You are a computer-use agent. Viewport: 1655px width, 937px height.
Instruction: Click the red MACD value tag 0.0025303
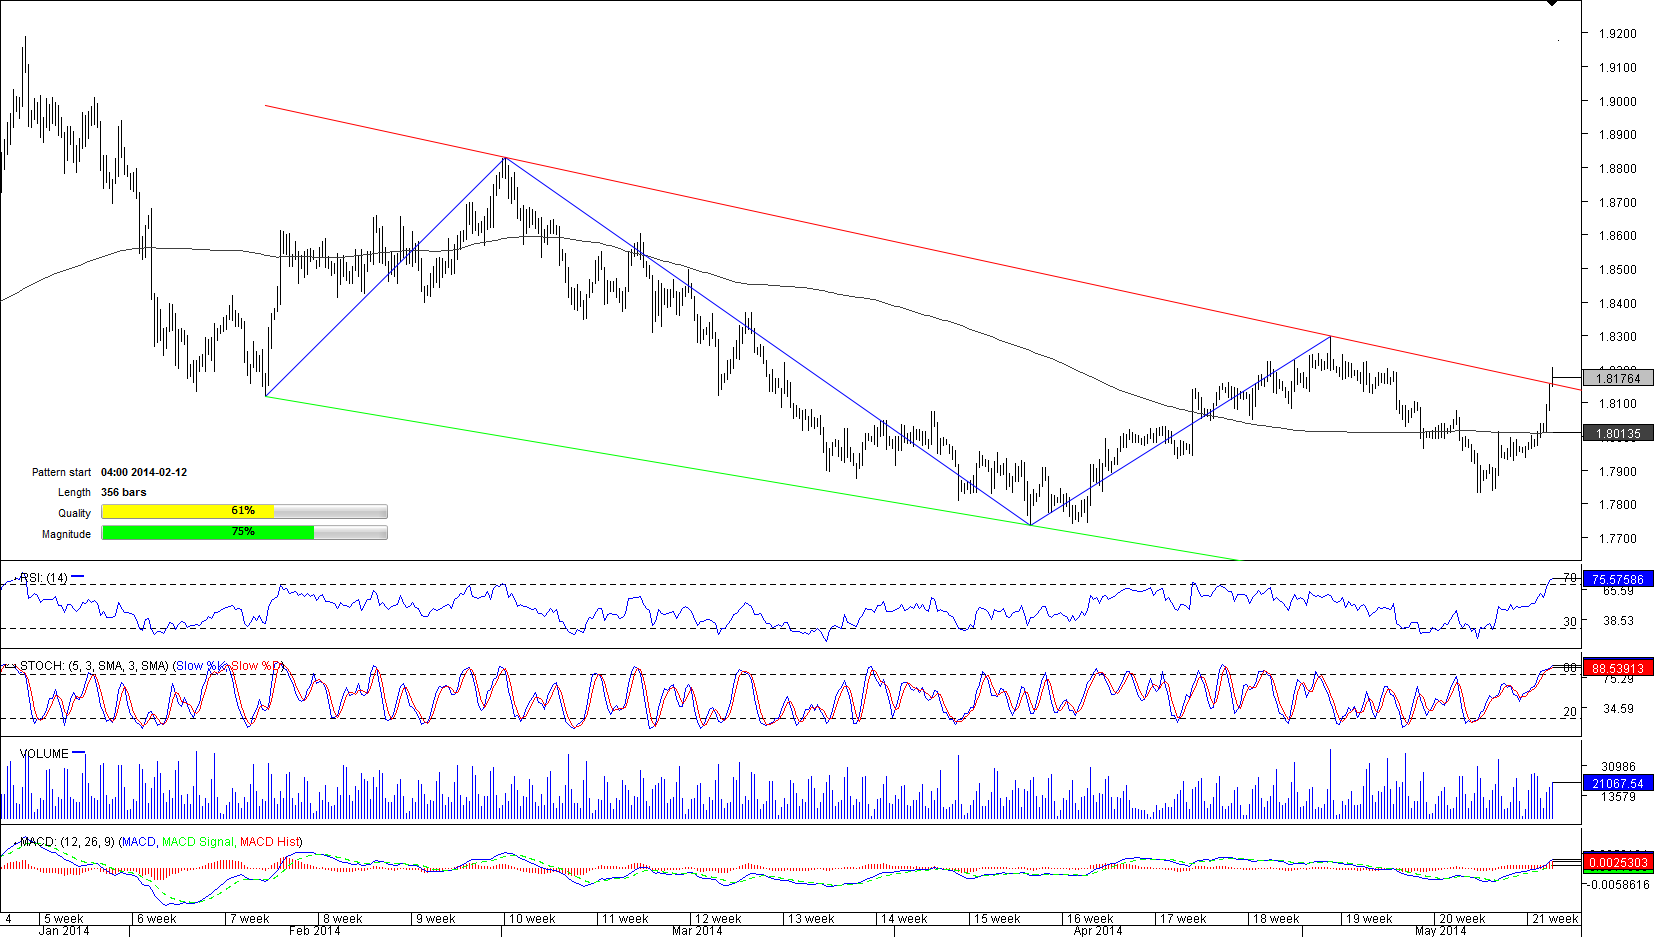[x=1618, y=862]
